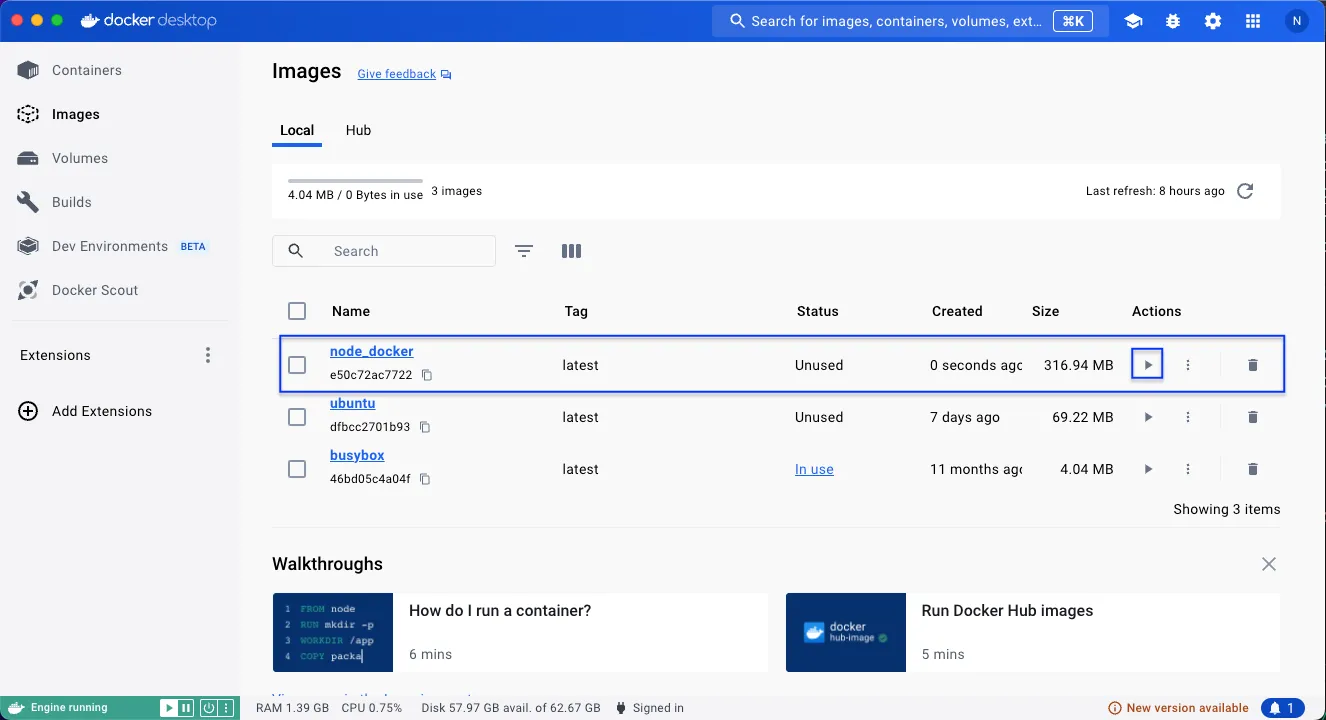
Task: Open more actions for node_docker
Action: [1188, 365]
